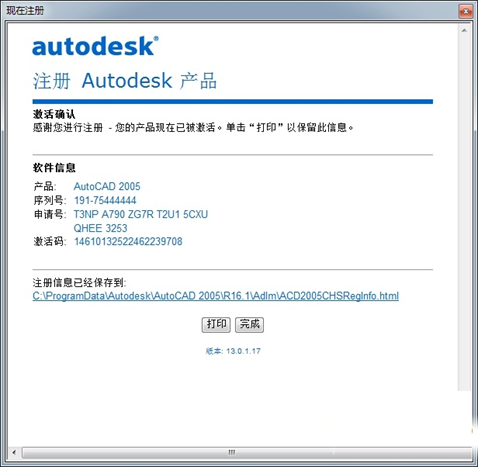
Task: Click the 注册信息已经保存到 label
Action: click(x=79, y=283)
